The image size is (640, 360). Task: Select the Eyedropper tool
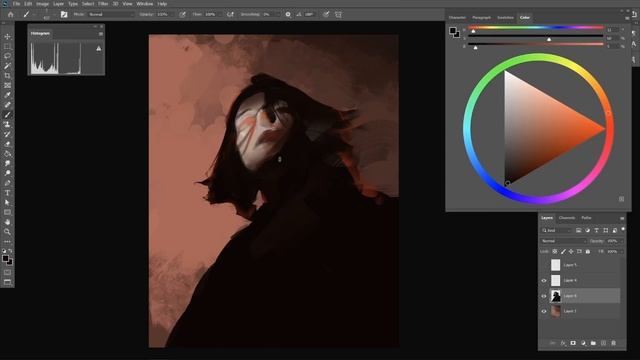7,96
